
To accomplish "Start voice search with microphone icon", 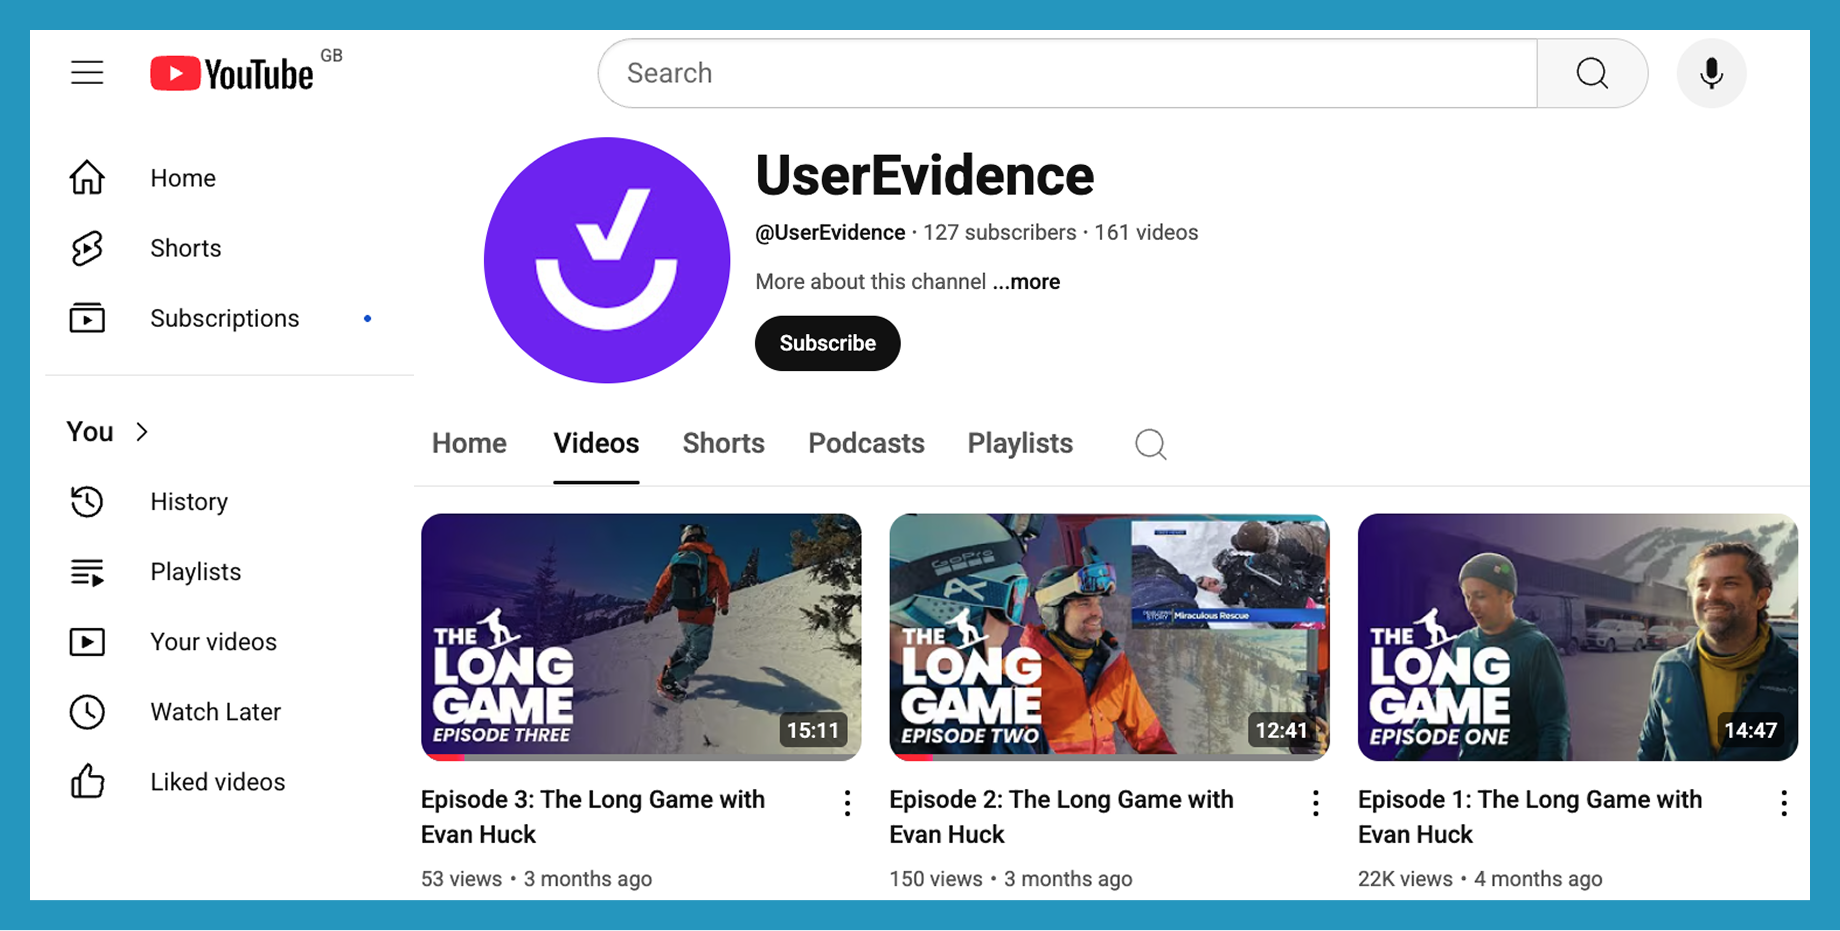I will pos(1711,73).
